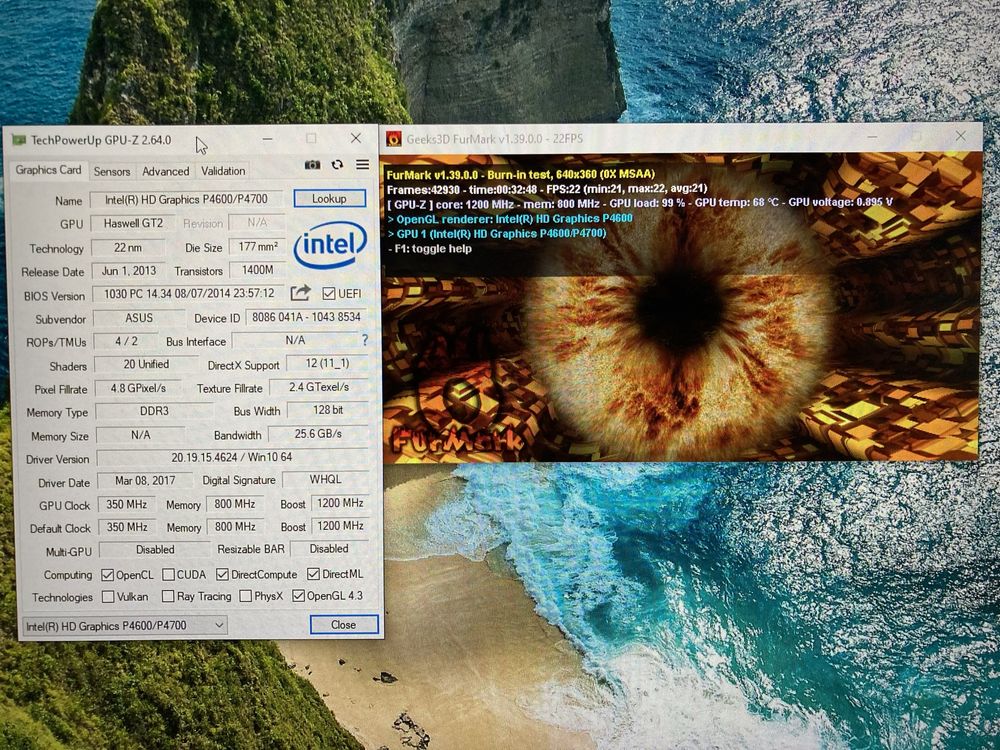Screen dimensions: 1000x750
Task: Click the Subvendor value ASUS
Action: tap(139, 318)
